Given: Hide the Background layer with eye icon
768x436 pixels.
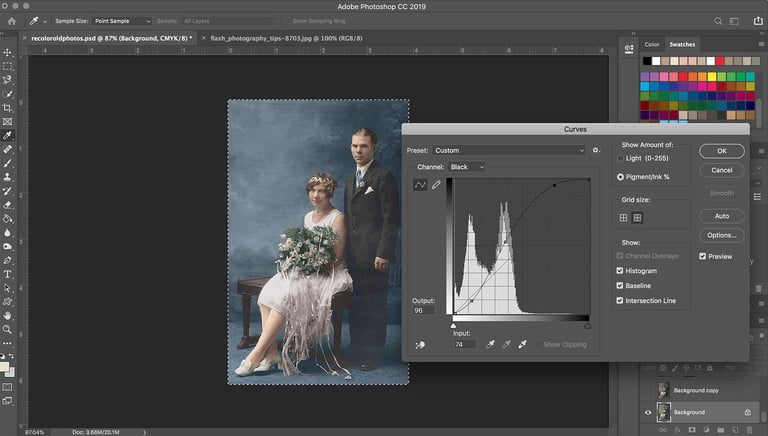Looking at the screenshot, I should tap(647, 412).
